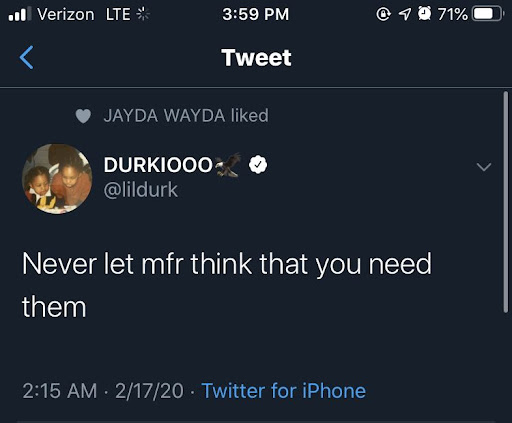Open JAYDA WAYDA liked label
The image size is (512, 423).
point(186,115)
